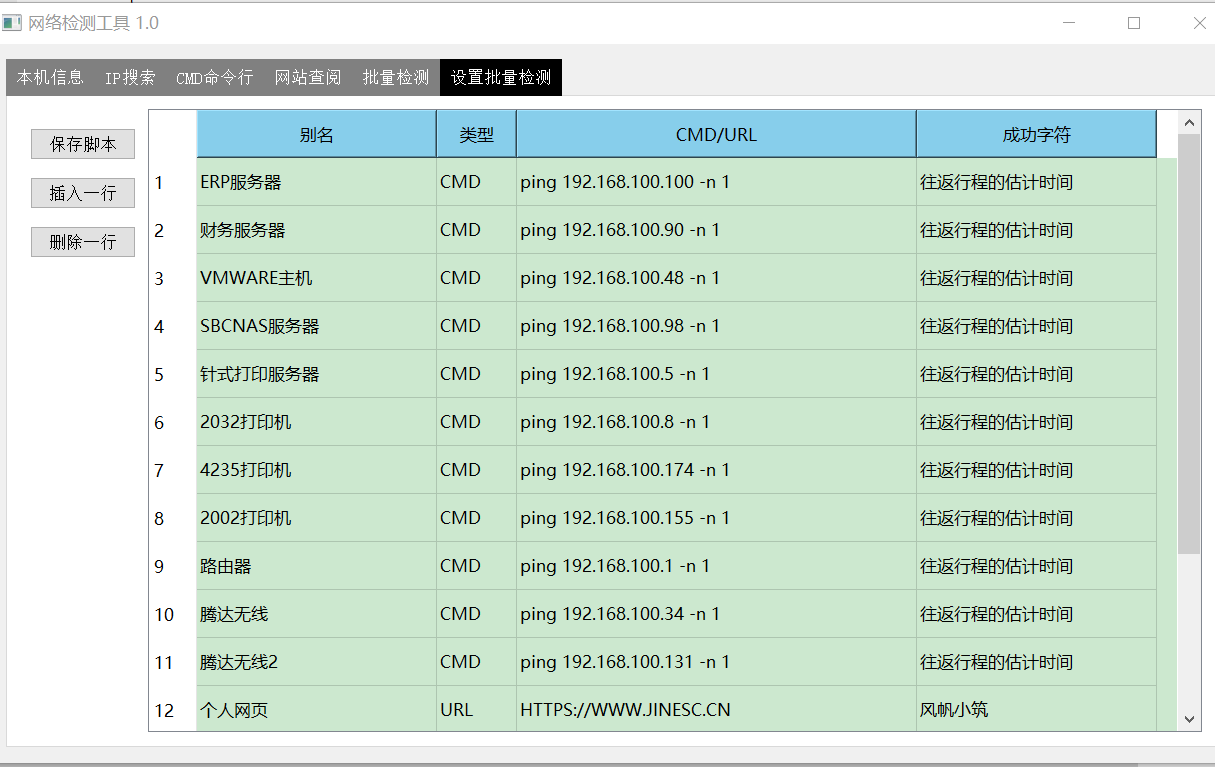The image size is (1215, 767).
Task: Click the 风帆小筑 success string cell
Action: click(1035, 710)
